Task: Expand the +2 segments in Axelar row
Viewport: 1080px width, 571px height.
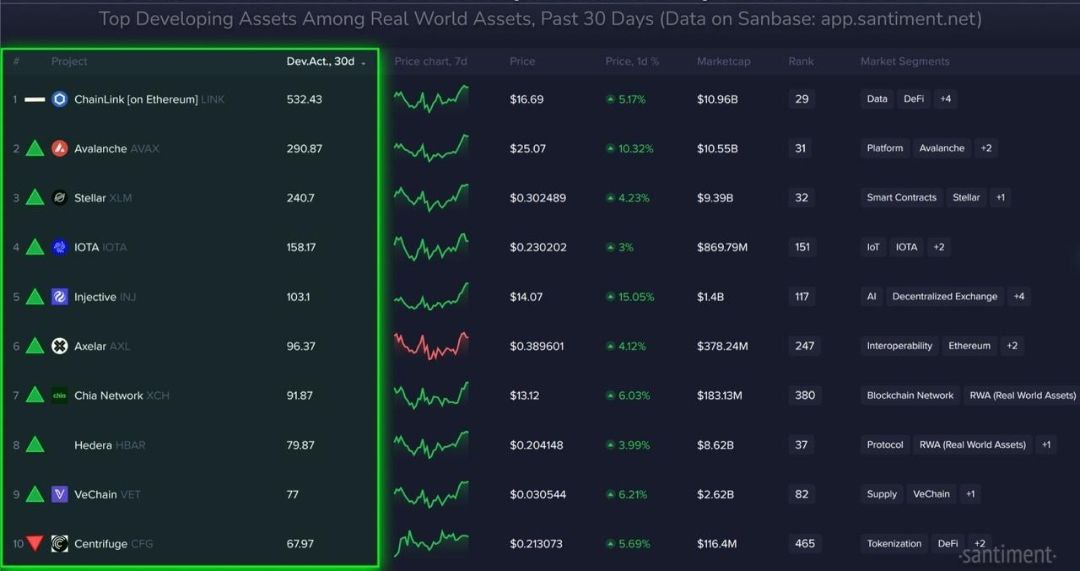Action: [x=1012, y=346]
